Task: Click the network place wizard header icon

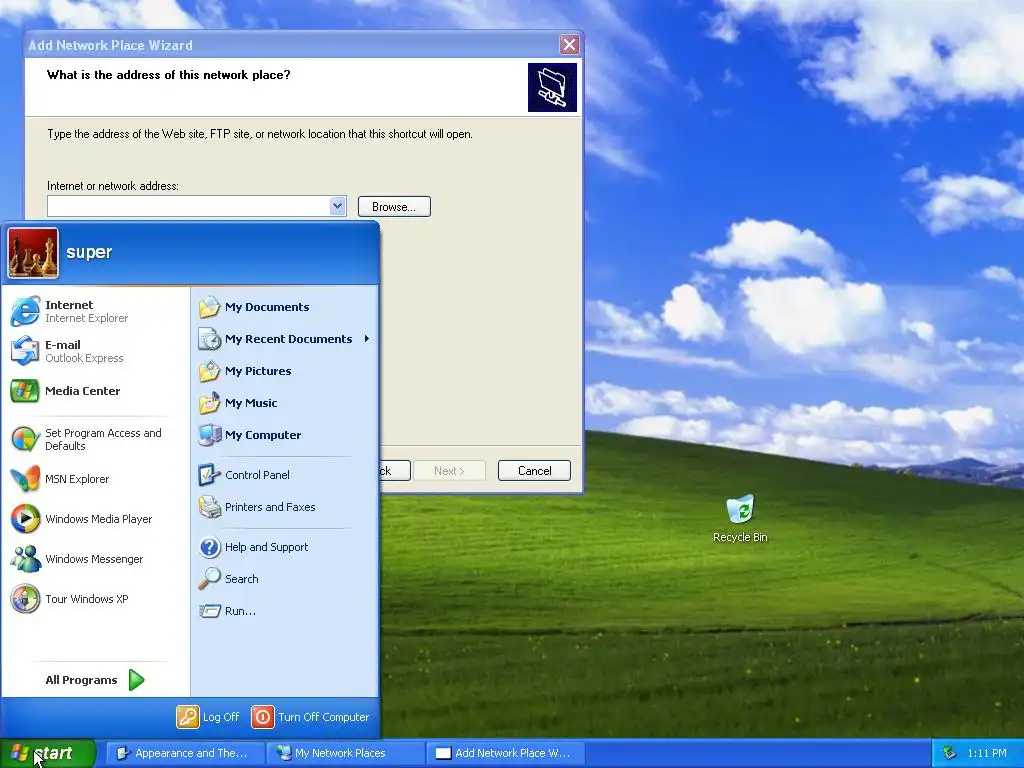Action: (x=552, y=88)
